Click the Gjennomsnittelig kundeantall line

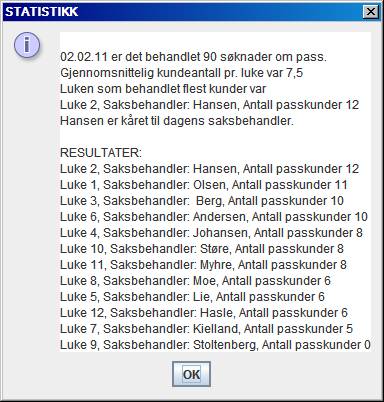[181, 73]
